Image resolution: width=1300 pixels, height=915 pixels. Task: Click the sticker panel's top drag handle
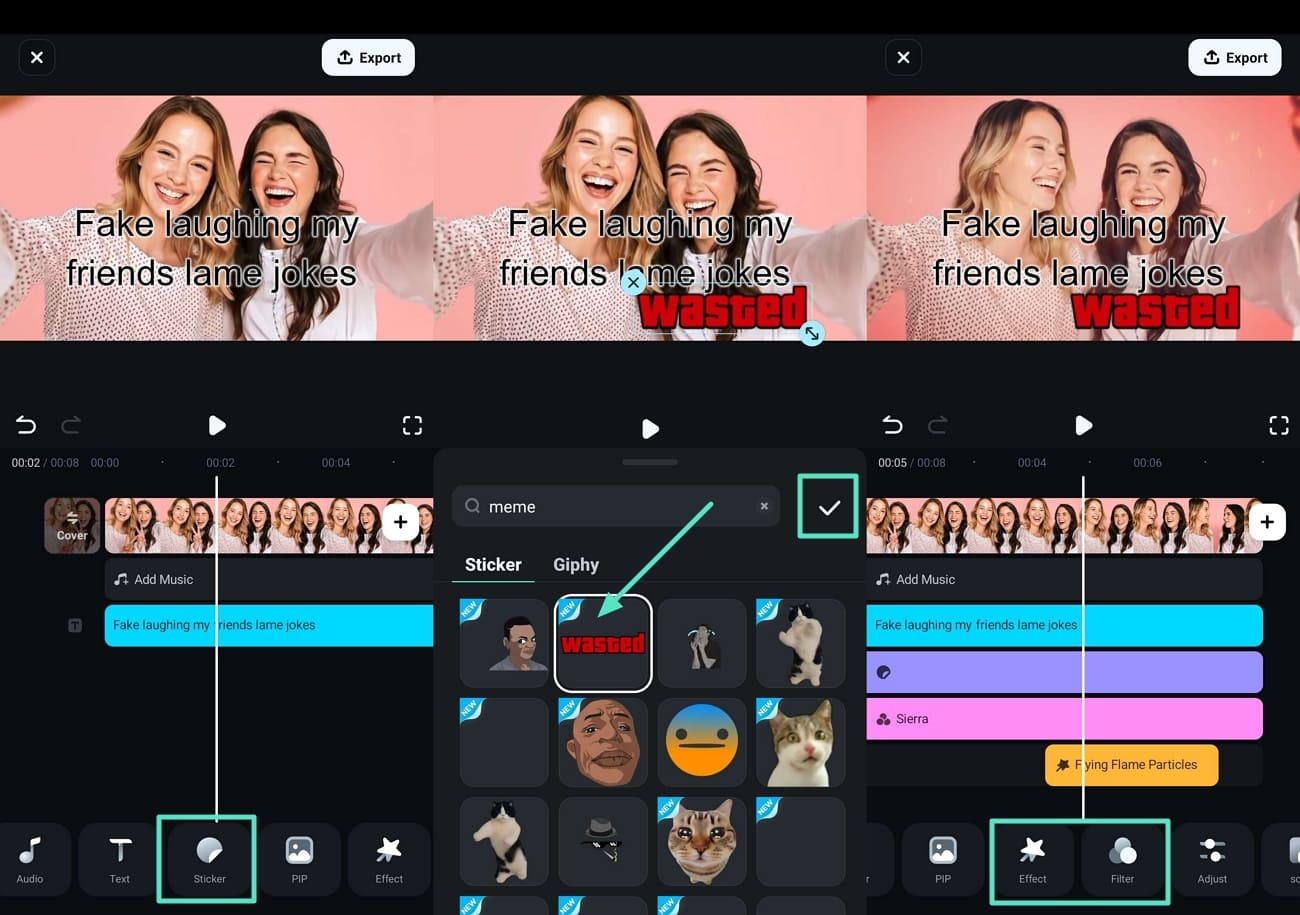tap(650, 462)
